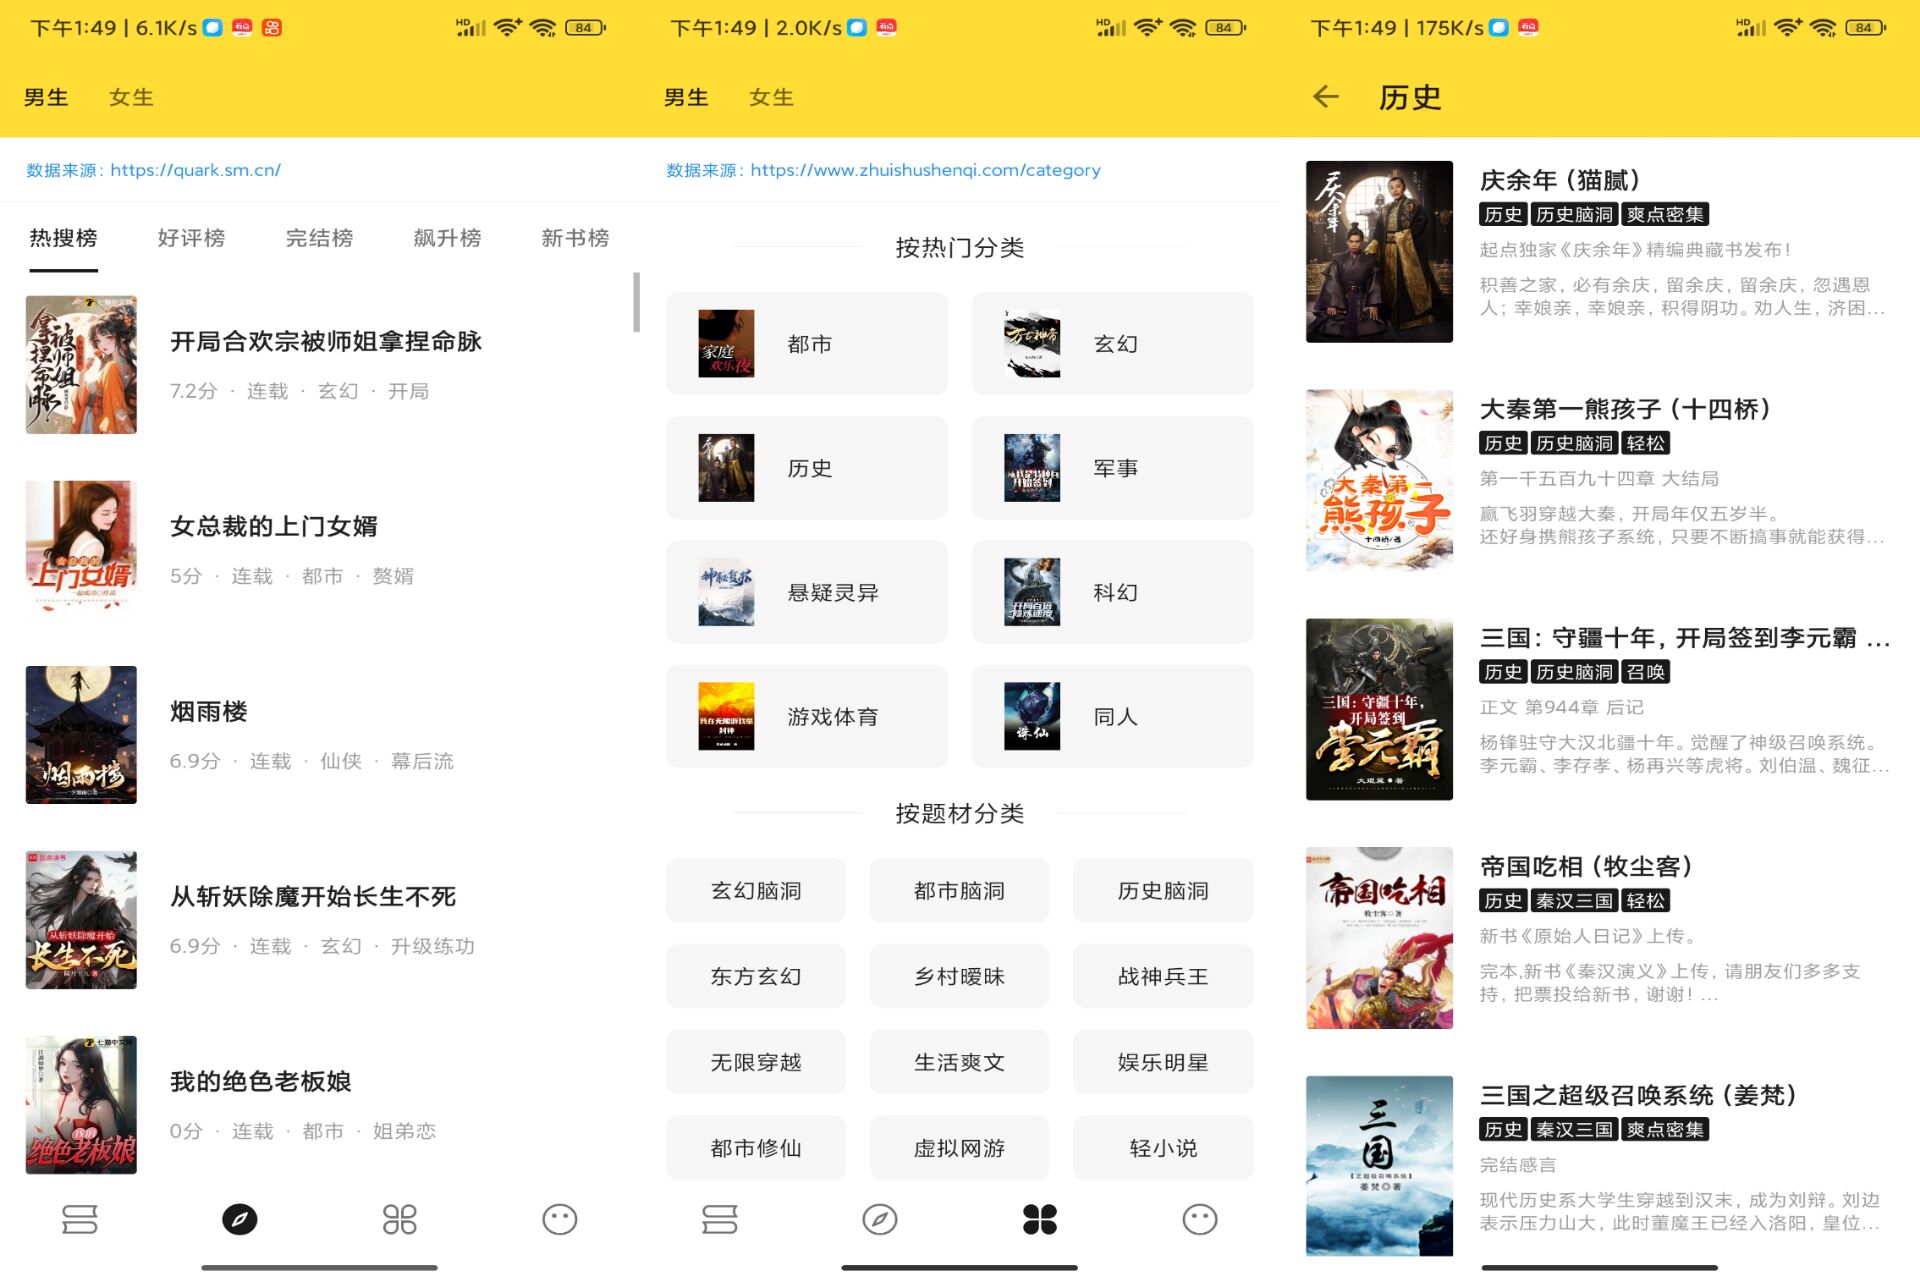The image size is (1920, 1279).
Task: Open profile face icon in middle screen
Action: coord(1200,1219)
